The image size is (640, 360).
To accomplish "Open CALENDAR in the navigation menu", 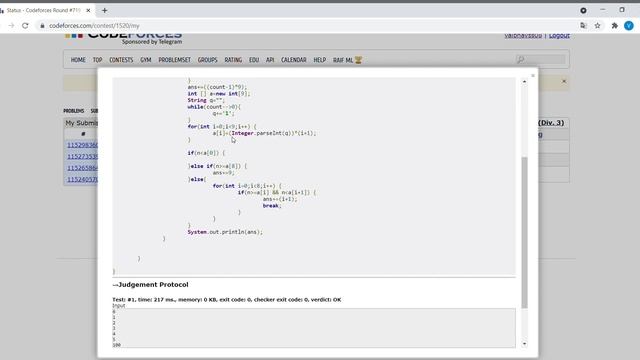I will [x=293, y=60].
